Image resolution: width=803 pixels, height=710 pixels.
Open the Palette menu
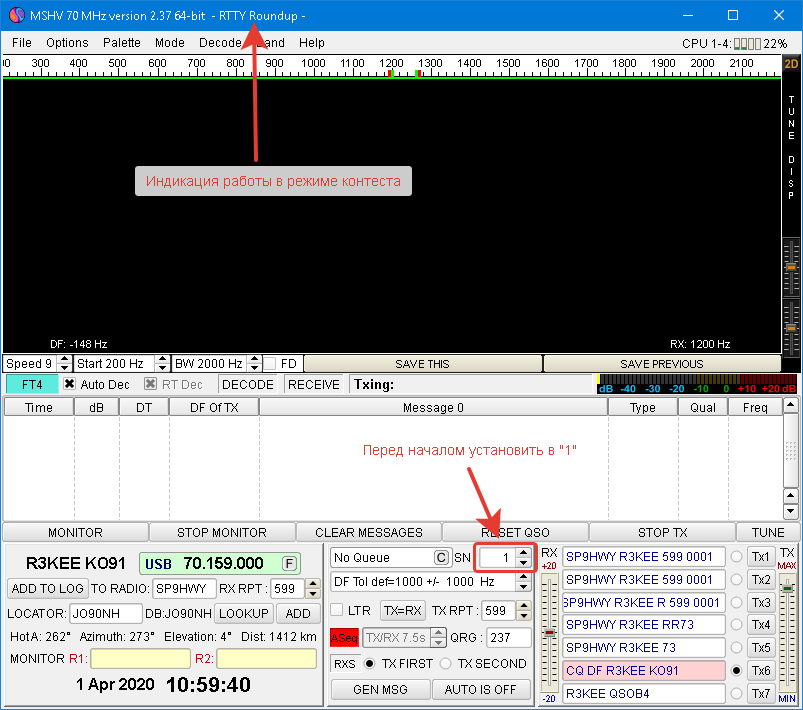click(x=121, y=43)
